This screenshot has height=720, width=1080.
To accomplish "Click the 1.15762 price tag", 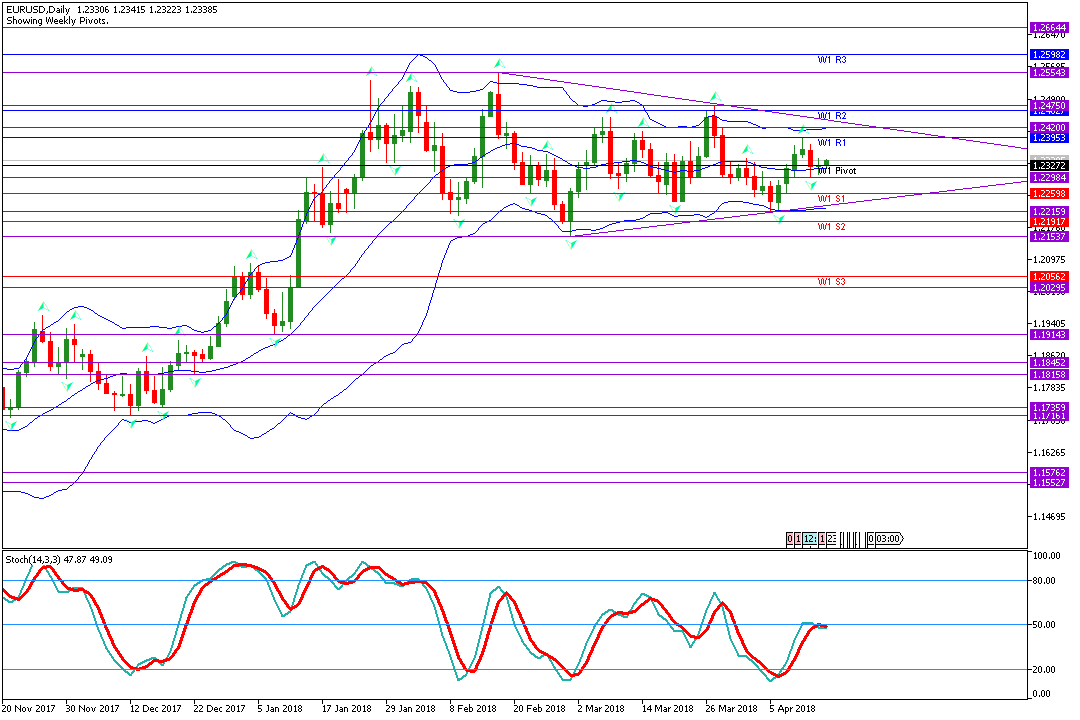I will click(1049, 473).
